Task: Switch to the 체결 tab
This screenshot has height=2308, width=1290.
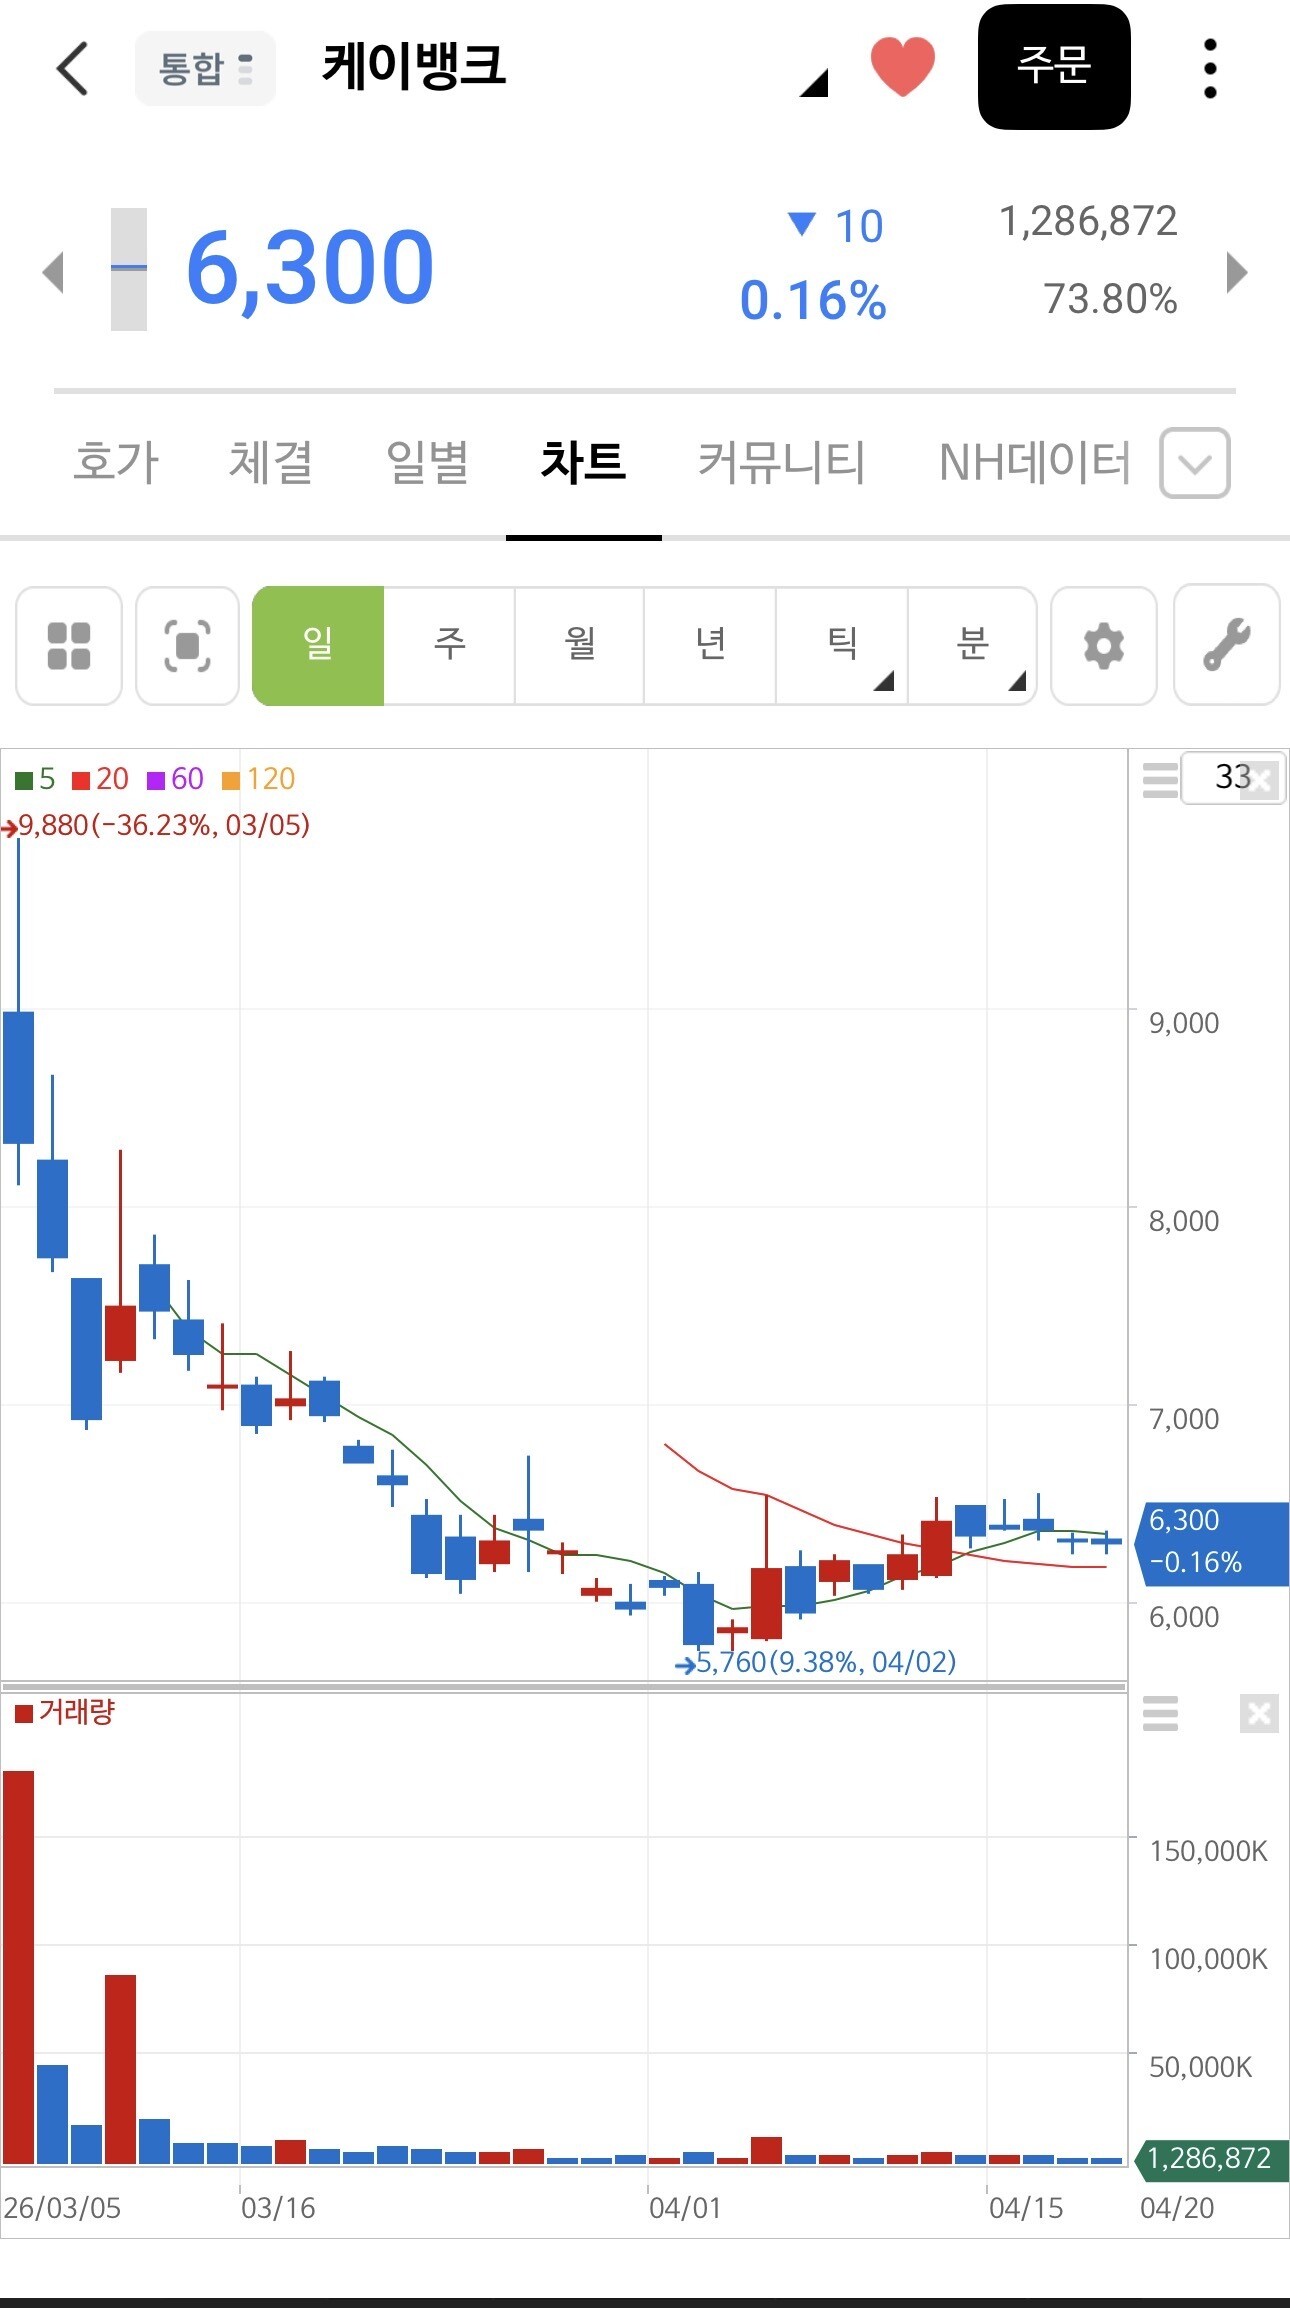Action: (x=271, y=462)
